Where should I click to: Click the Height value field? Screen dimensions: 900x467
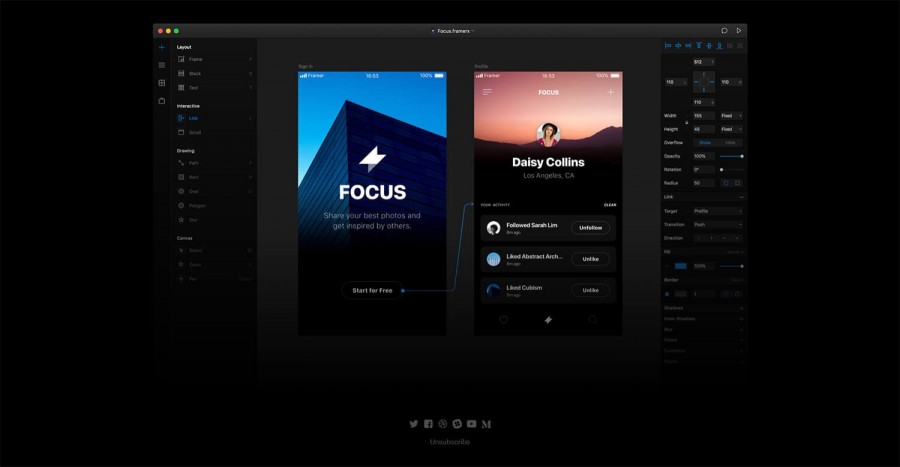pyautogui.click(x=704, y=130)
